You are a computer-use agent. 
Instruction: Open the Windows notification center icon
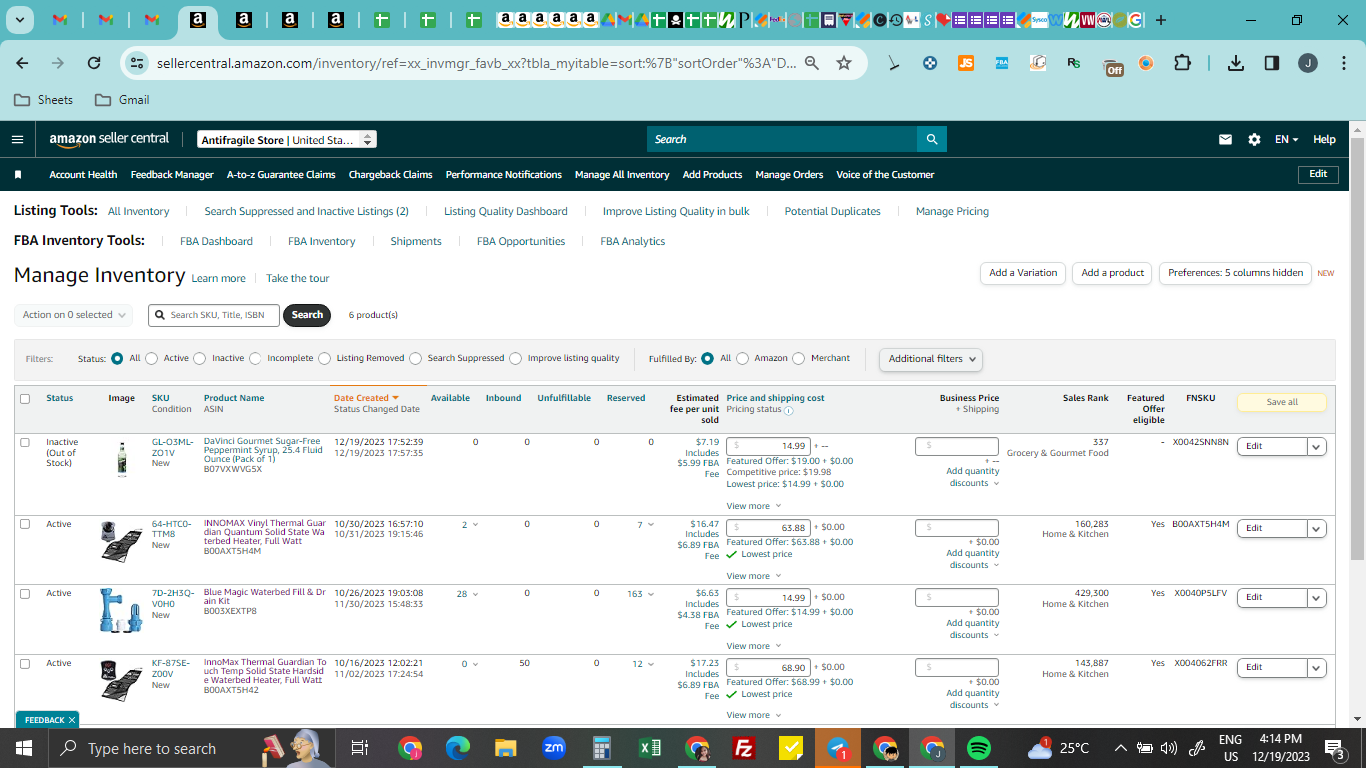coord(1334,748)
